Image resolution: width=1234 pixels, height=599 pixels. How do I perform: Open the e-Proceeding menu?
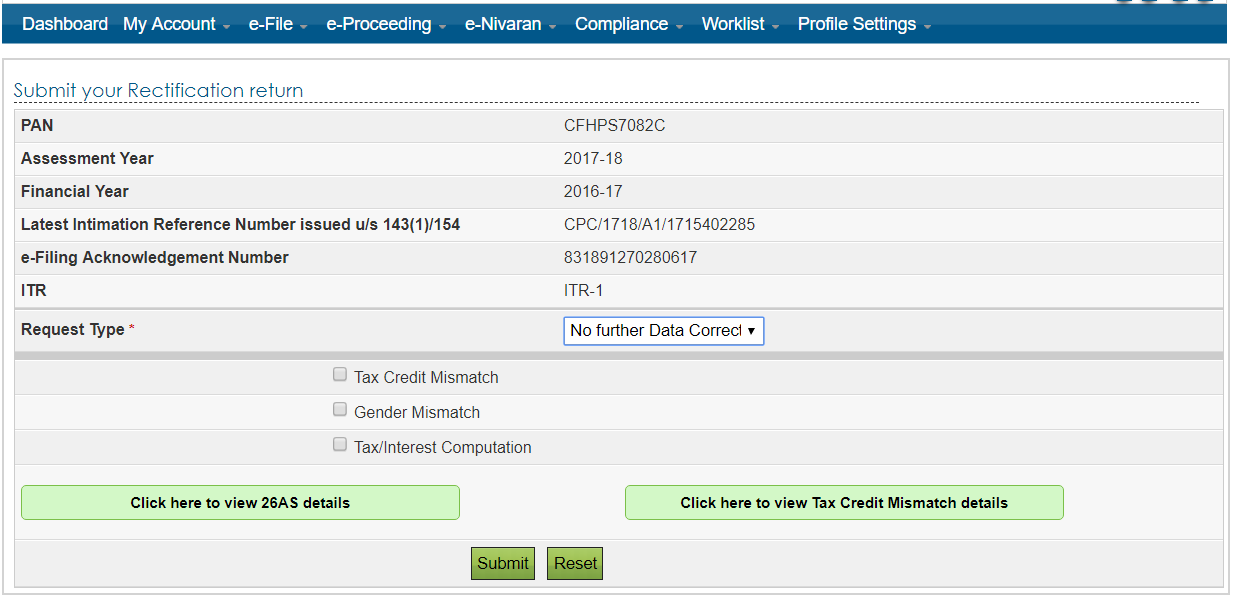click(379, 23)
